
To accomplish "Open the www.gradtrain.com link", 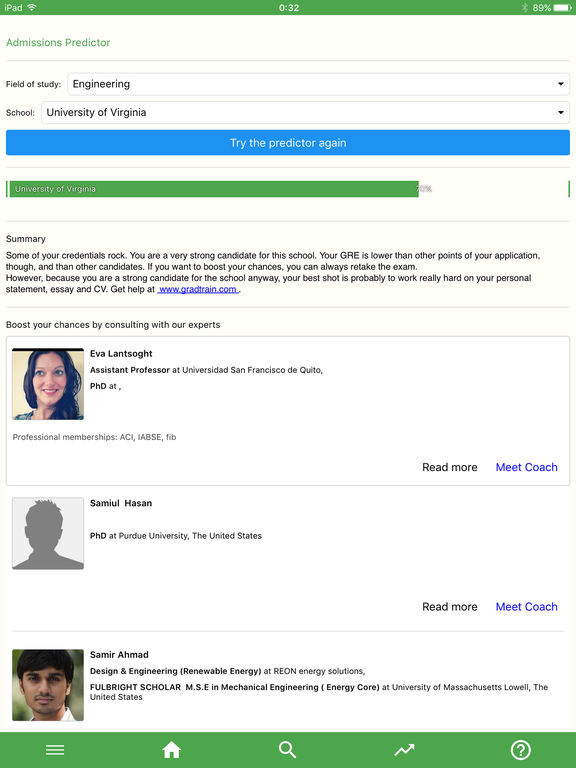I will 198,289.
